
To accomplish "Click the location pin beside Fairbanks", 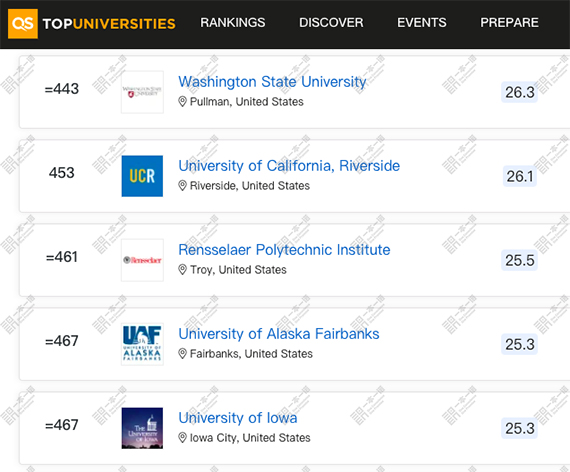I will tap(182, 353).
